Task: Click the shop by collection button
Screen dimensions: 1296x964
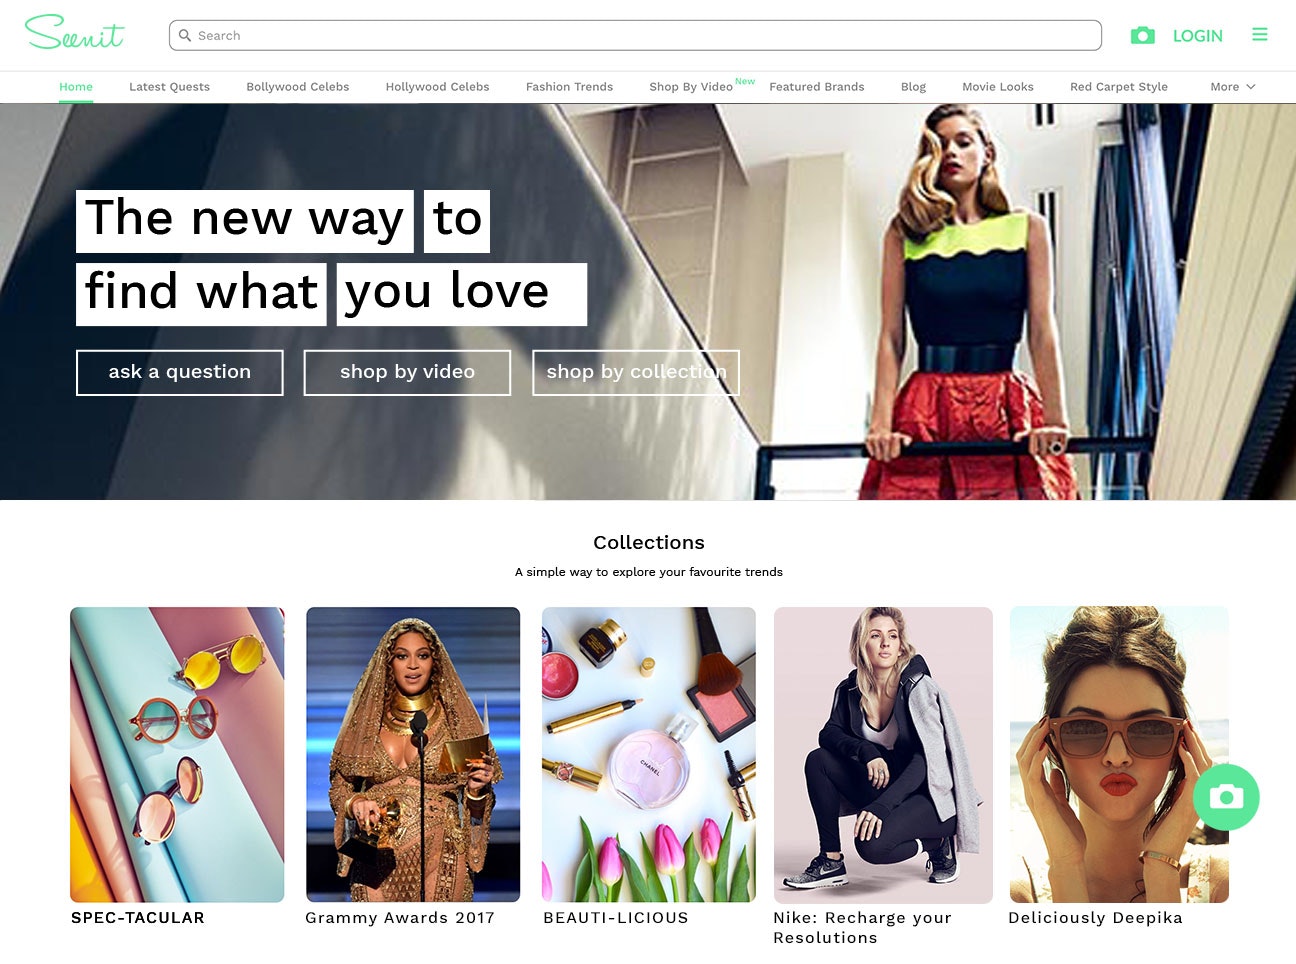Action: (636, 372)
